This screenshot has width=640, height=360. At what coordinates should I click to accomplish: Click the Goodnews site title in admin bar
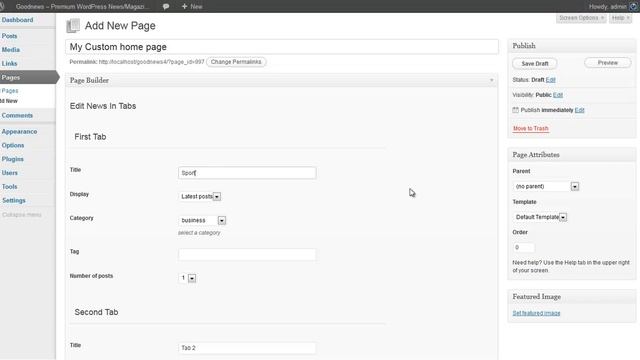82,7
